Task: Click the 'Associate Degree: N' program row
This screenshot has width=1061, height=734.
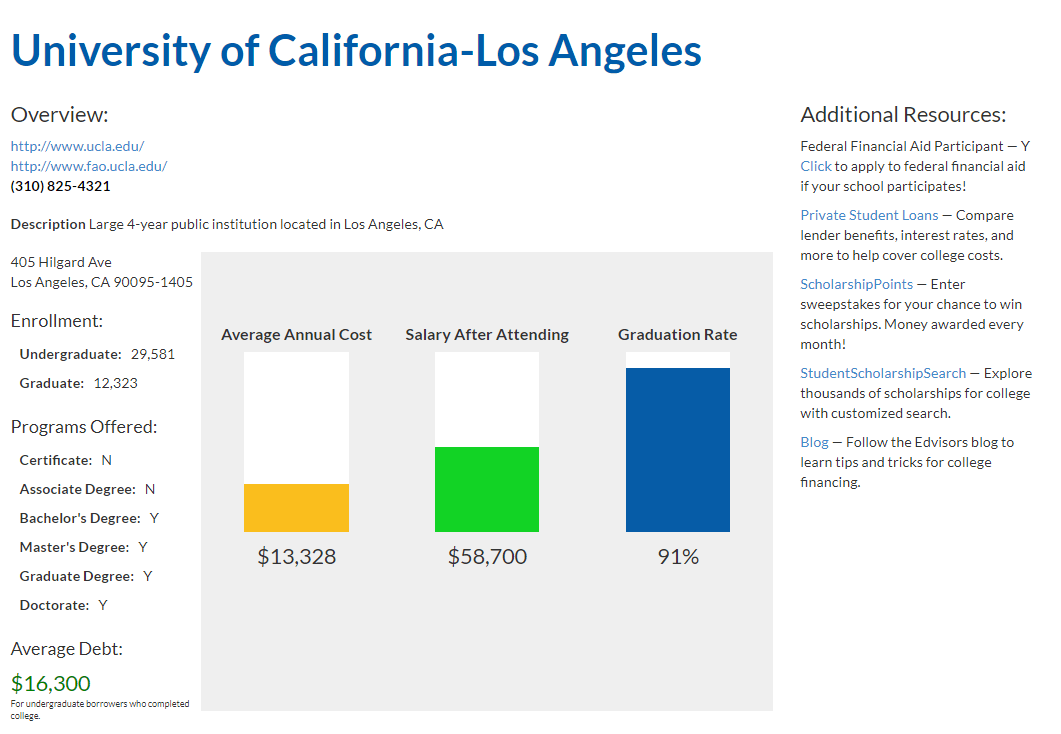Action: 87,490
